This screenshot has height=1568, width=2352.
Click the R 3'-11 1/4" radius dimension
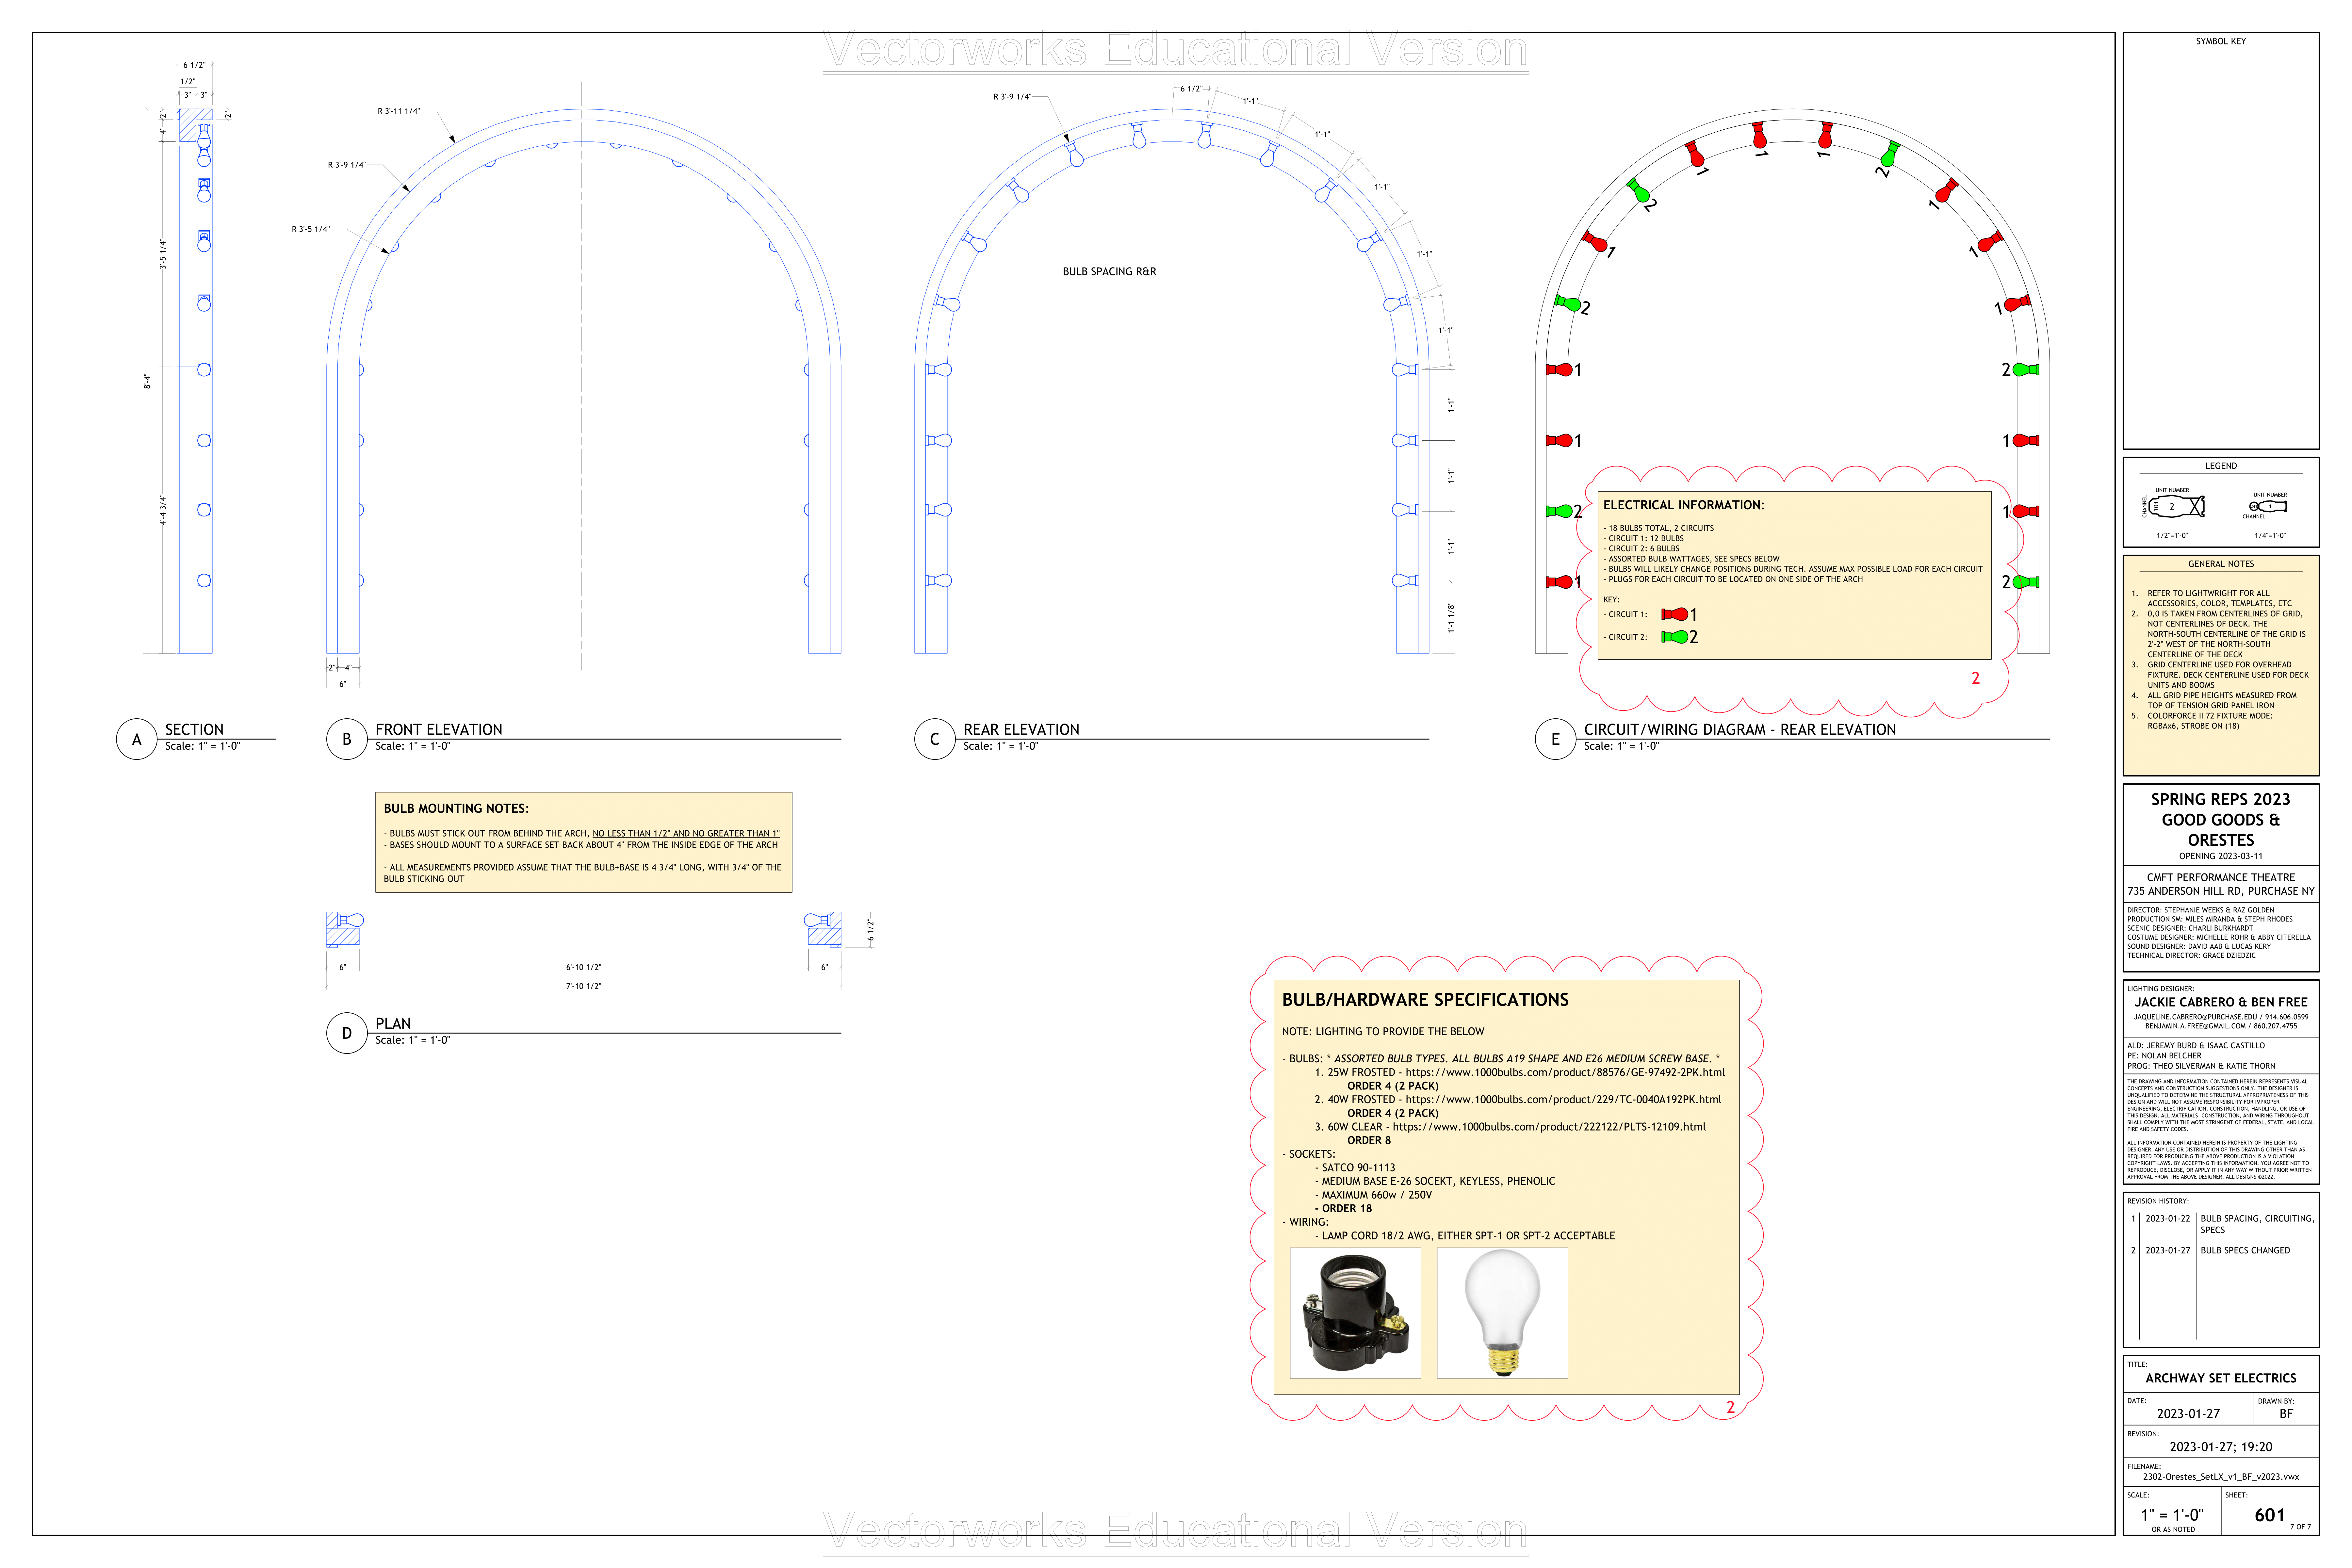399,111
